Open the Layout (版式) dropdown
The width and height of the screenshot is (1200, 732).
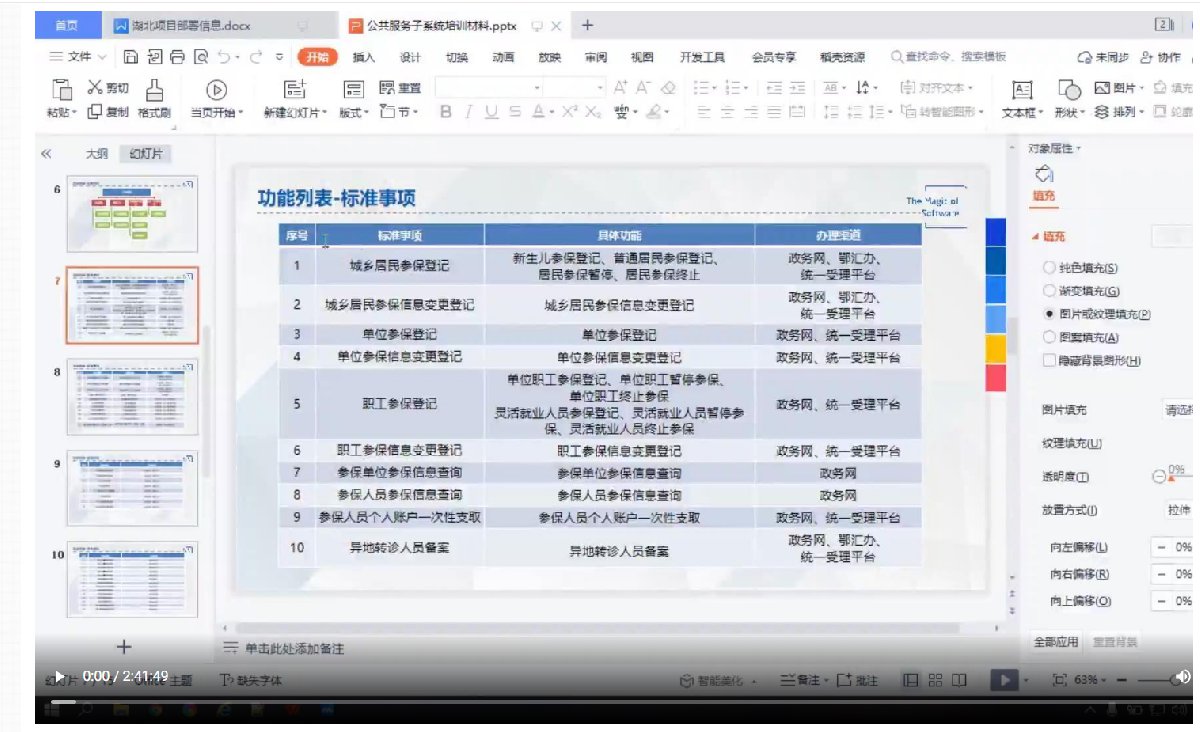(x=353, y=113)
